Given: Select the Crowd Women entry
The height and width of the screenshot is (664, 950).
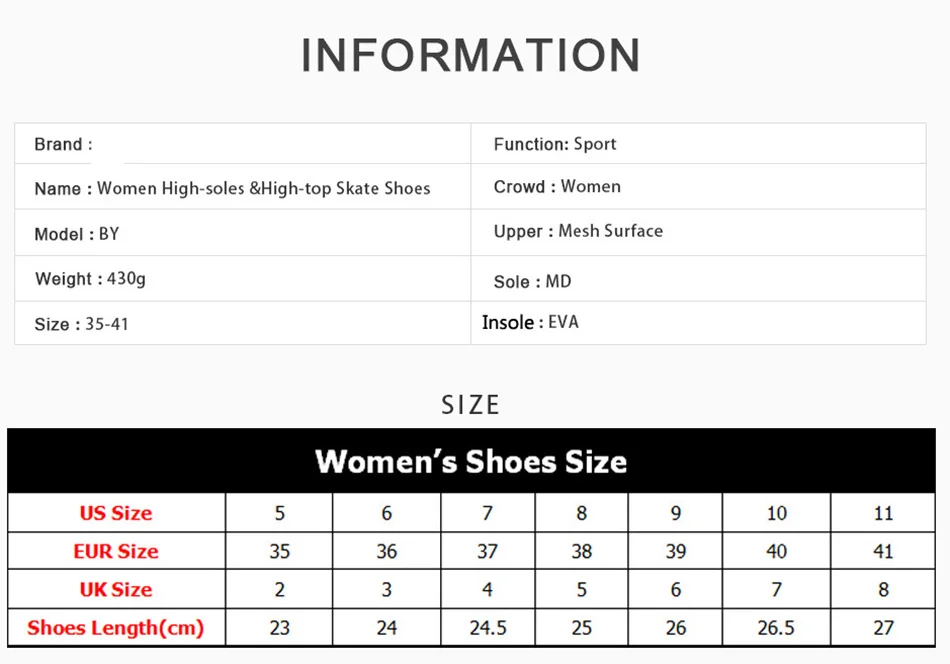Looking at the screenshot, I should tap(557, 187).
